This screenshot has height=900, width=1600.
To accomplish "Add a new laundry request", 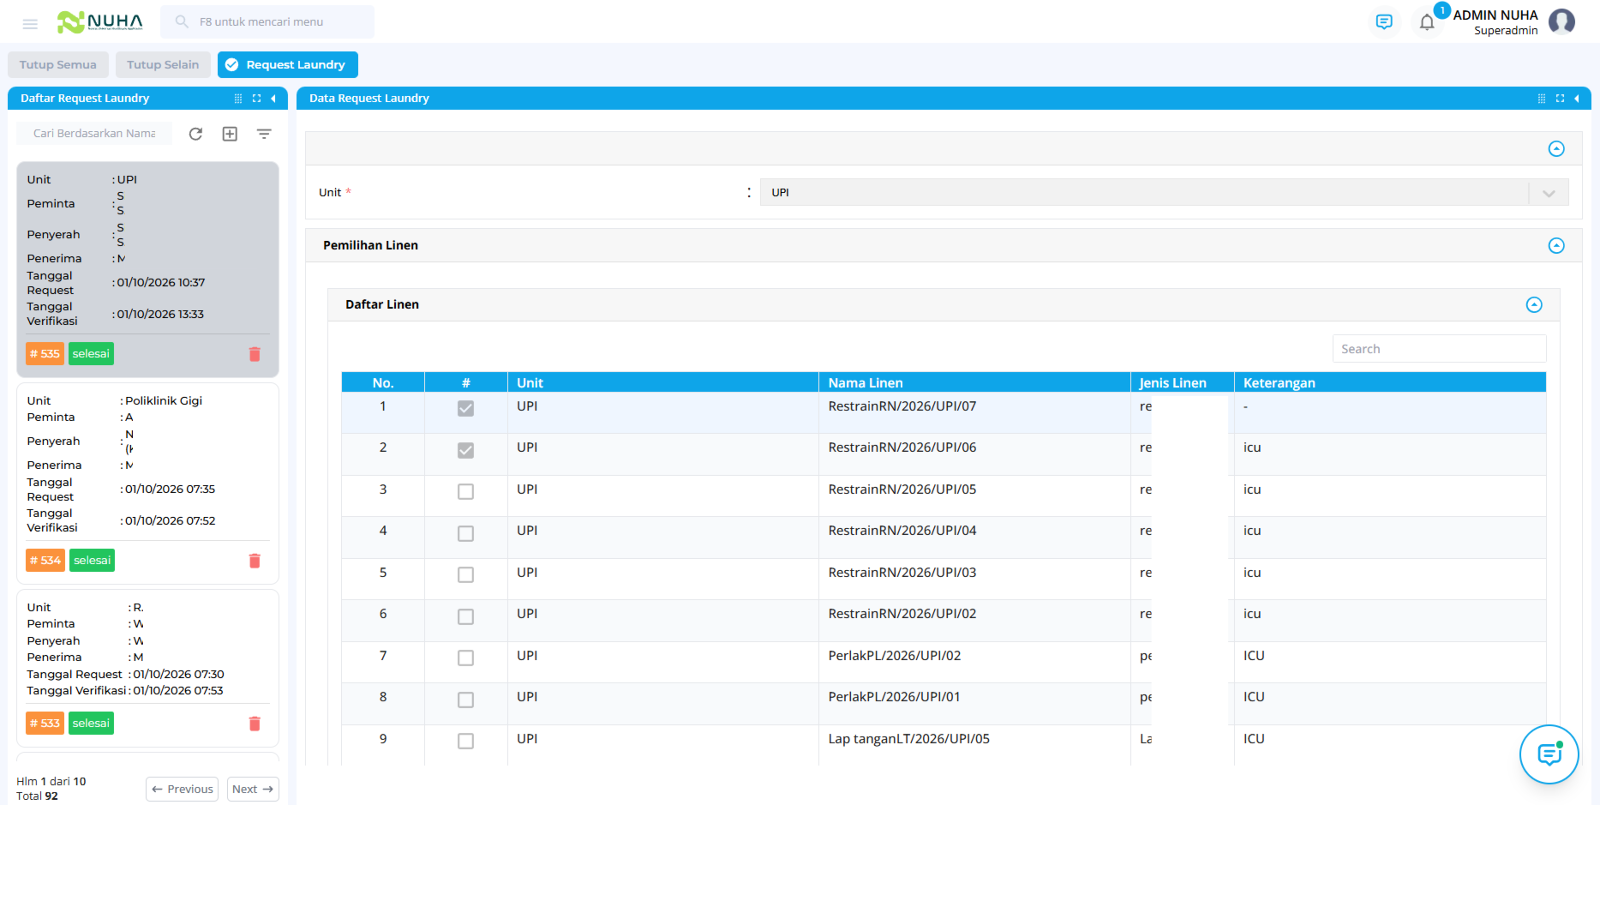I will tap(230, 134).
